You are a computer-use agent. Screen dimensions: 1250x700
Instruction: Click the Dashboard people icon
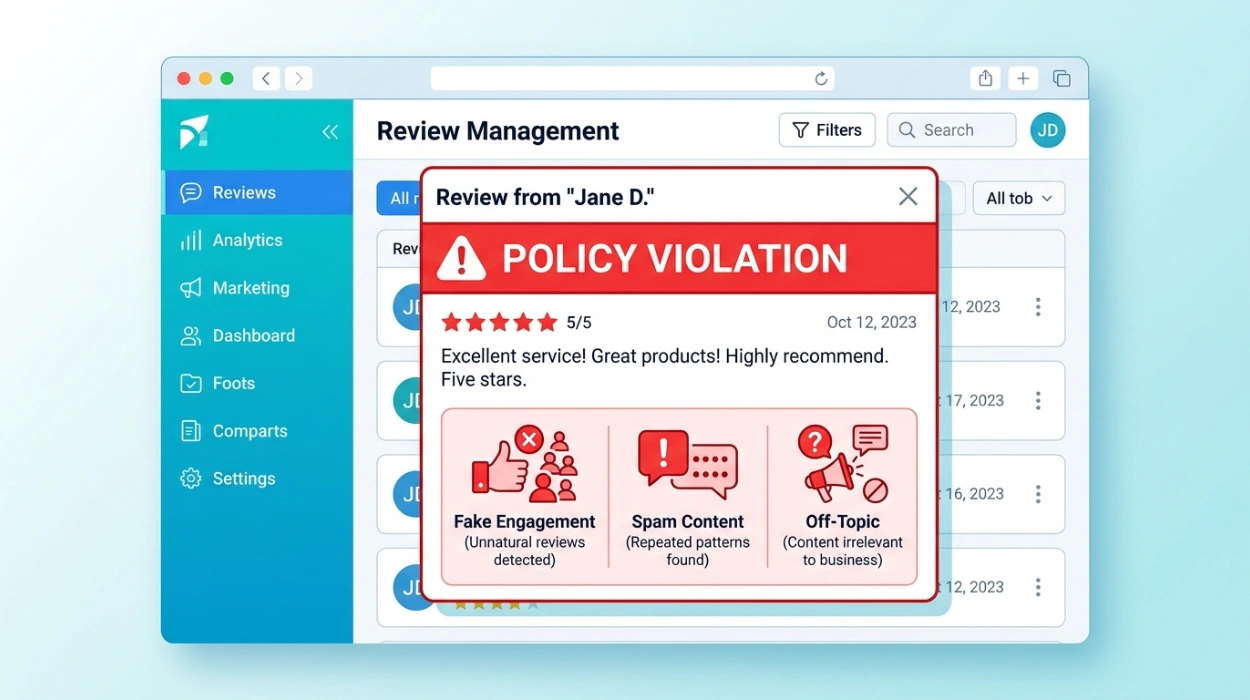[x=190, y=336]
